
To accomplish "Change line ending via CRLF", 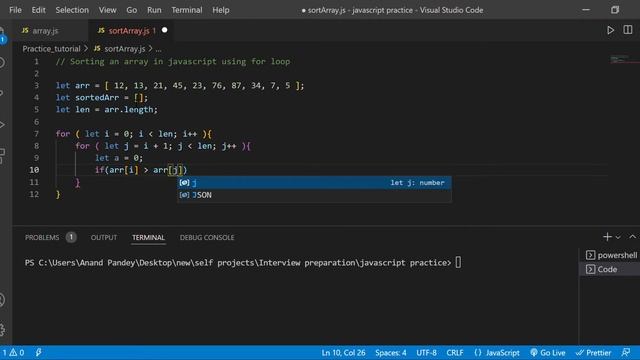I will click(455, 353).
